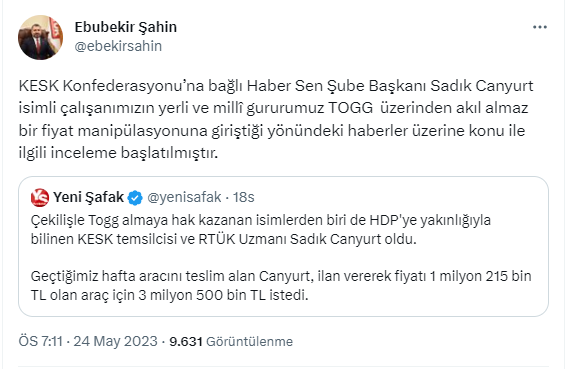
Task: Click the ÖS 7:11 tweet time
Action: pyautogui.click(x=41, y=341)
